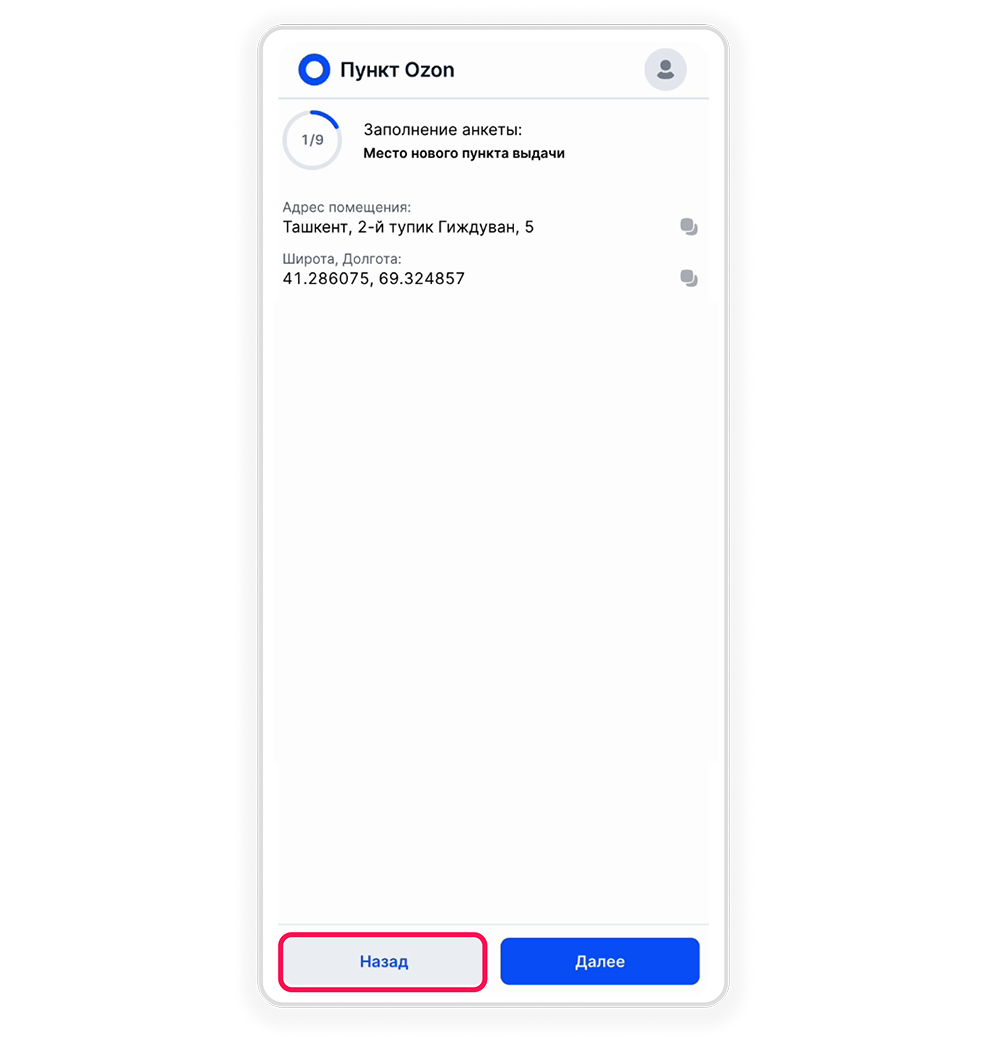Screen dimensions: 982x1042
Task: Click the Заполнение анкеты heading
Action: [442, 130]
